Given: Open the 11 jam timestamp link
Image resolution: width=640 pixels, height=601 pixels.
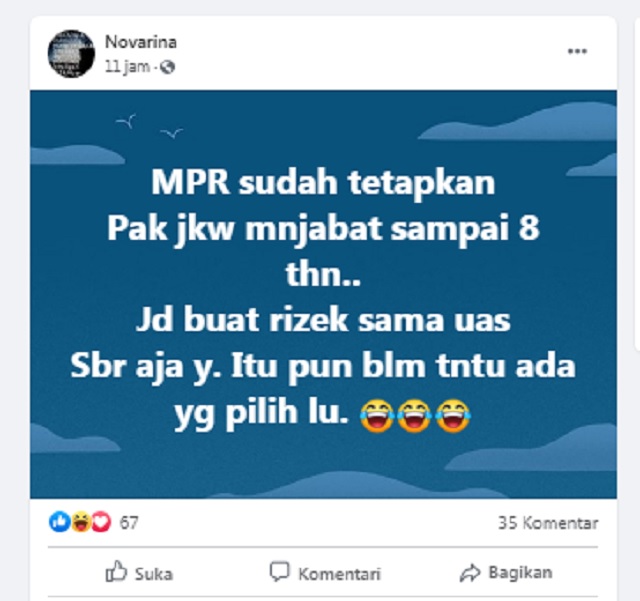Looking at the screenshot, I should click(127, 66).
